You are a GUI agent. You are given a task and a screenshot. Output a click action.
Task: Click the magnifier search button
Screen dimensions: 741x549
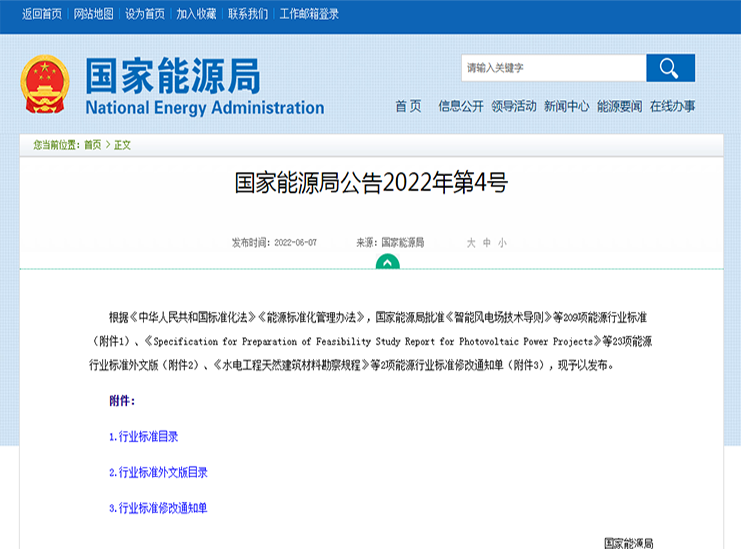670,68
